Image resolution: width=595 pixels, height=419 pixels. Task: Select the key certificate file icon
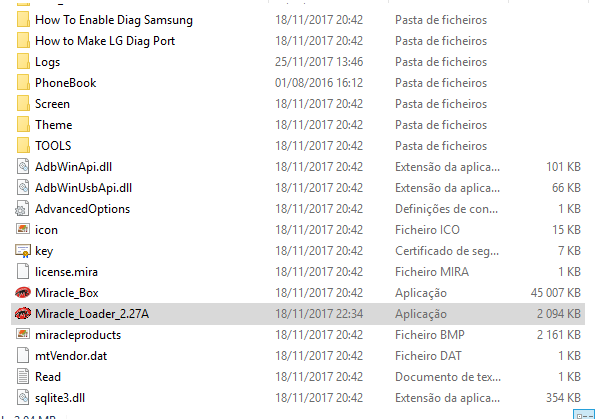(x=23, y=251)
